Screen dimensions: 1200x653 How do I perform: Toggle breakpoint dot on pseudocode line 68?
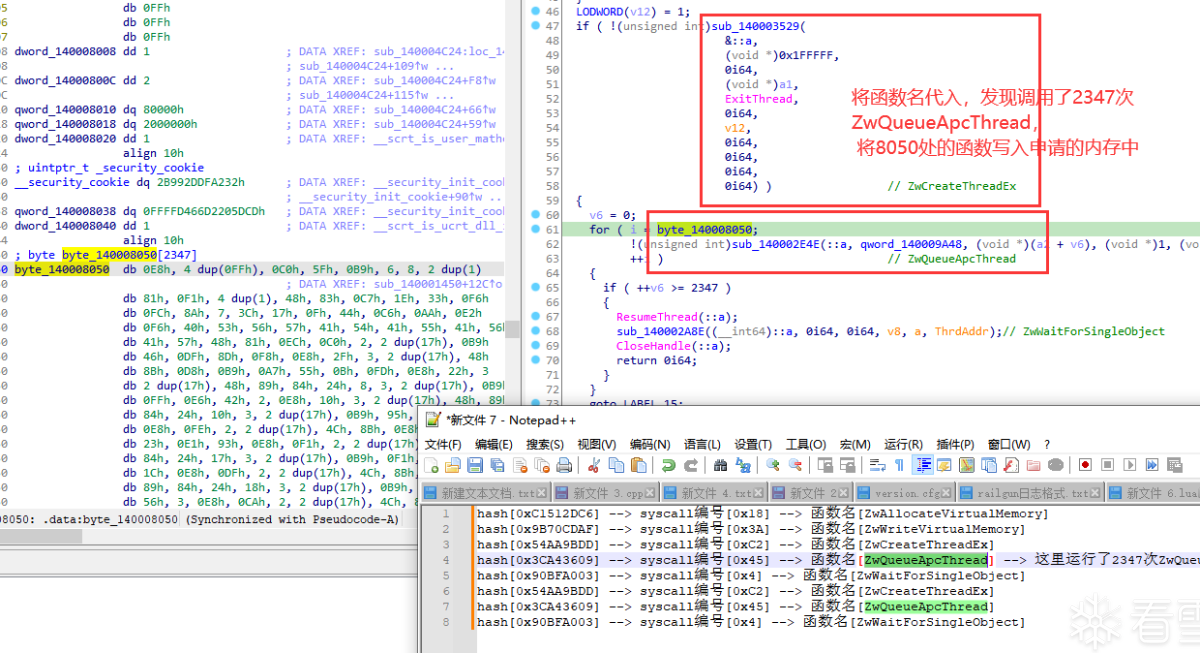(x=536, y=331)
